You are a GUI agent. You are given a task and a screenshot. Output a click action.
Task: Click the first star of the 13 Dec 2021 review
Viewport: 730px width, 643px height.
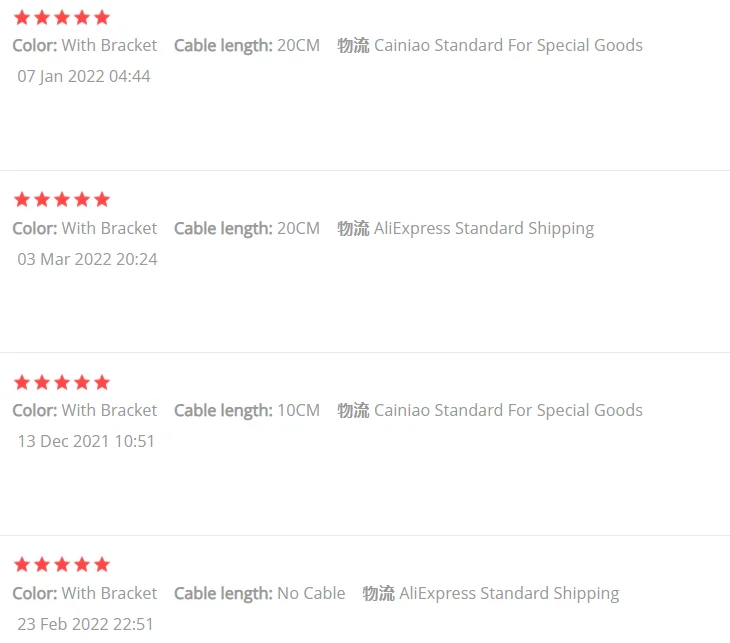pyautogui.click(x=21, y=382)
